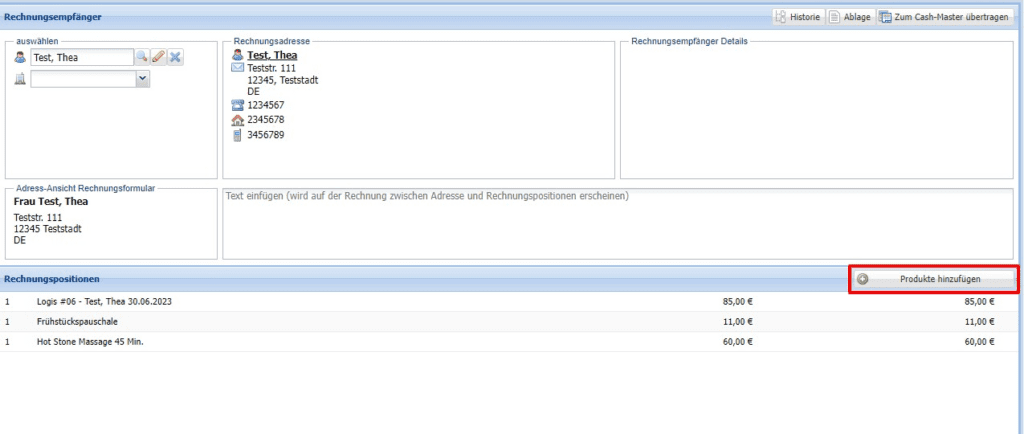Click Zum Cash-Master übertragen

tap(943, 17)
